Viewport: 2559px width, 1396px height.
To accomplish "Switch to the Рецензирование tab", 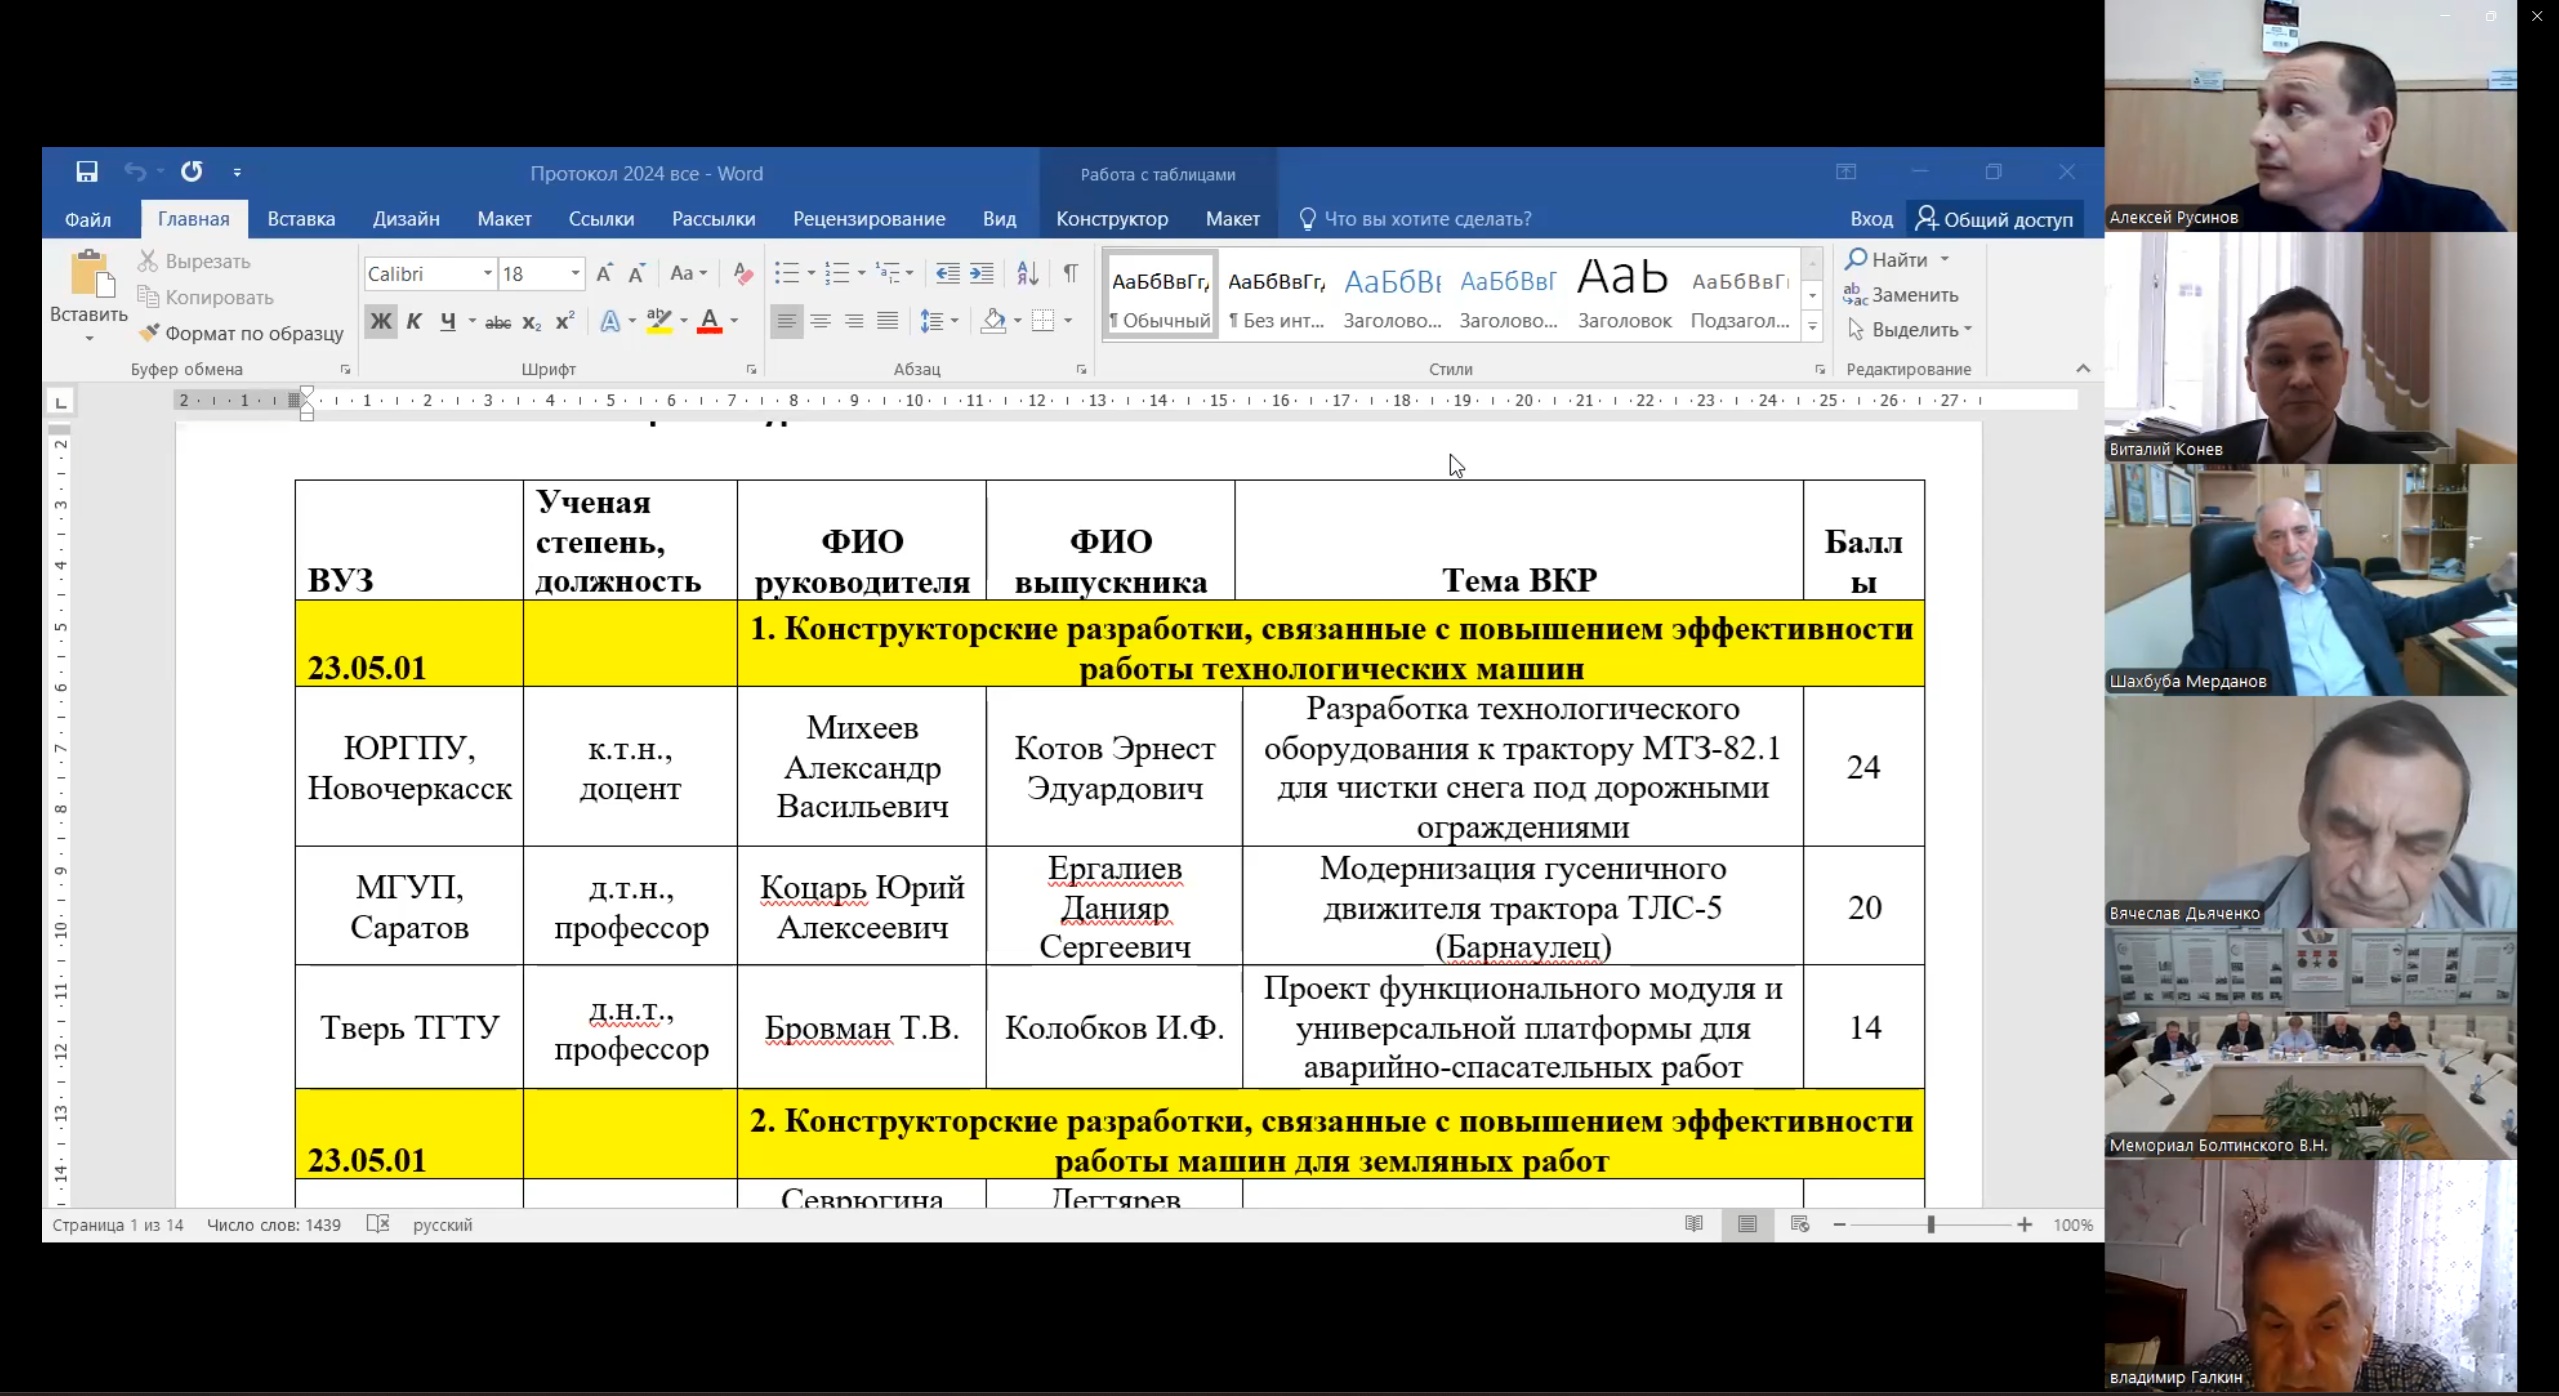I will (x=869, y=219).
